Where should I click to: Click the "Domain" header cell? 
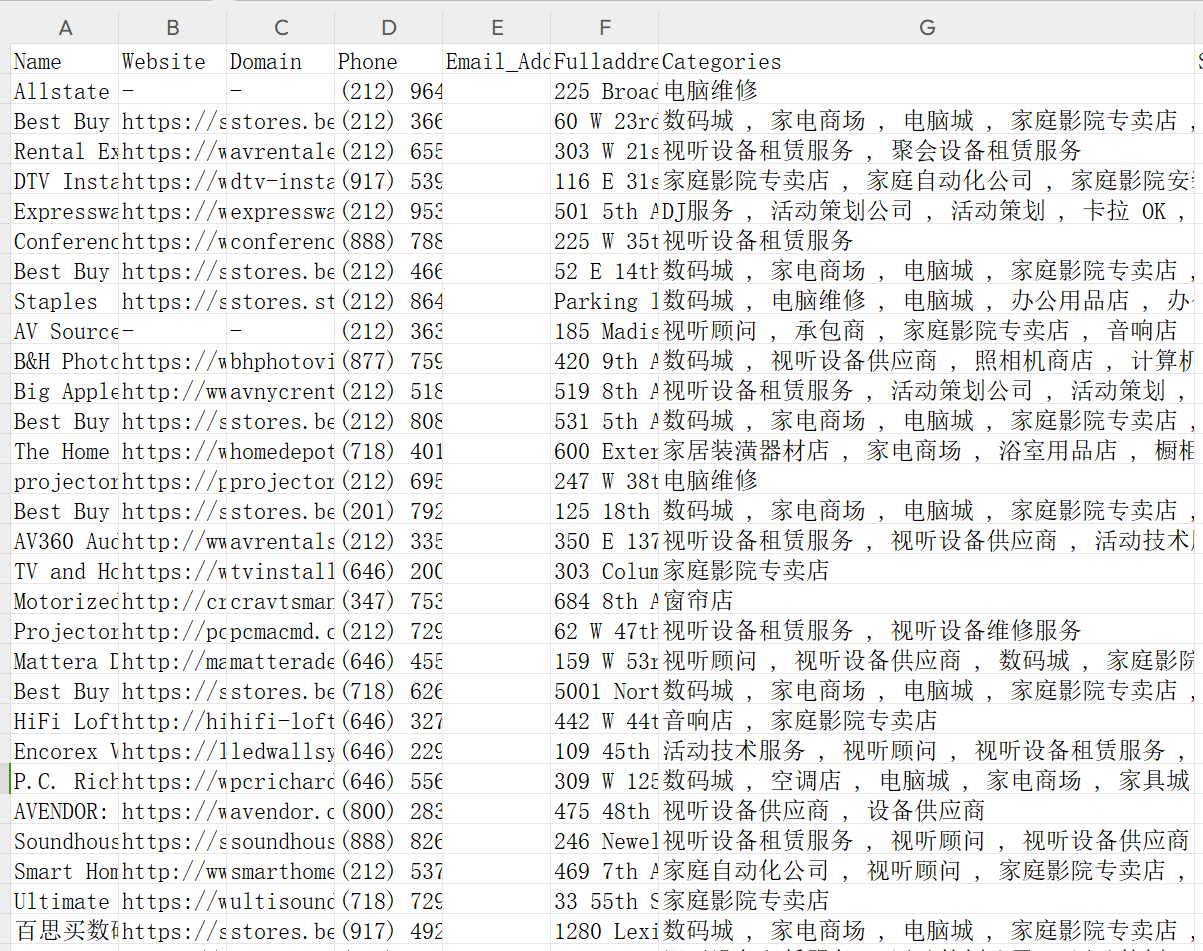tap(281, 61)
